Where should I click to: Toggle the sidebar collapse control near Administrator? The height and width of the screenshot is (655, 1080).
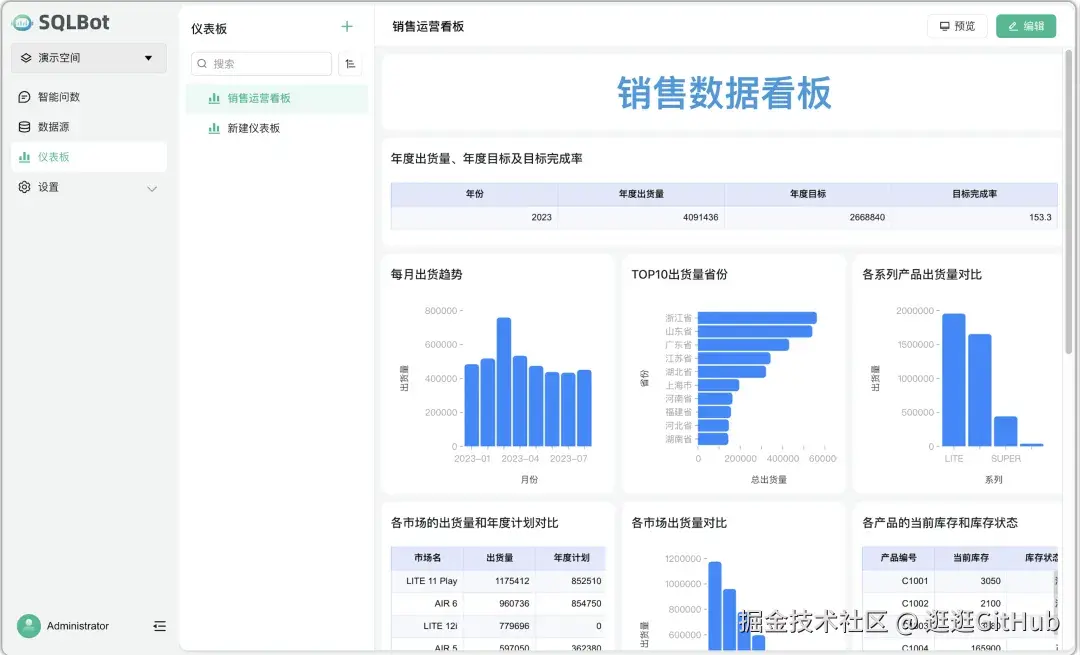[x=159, y=626]
